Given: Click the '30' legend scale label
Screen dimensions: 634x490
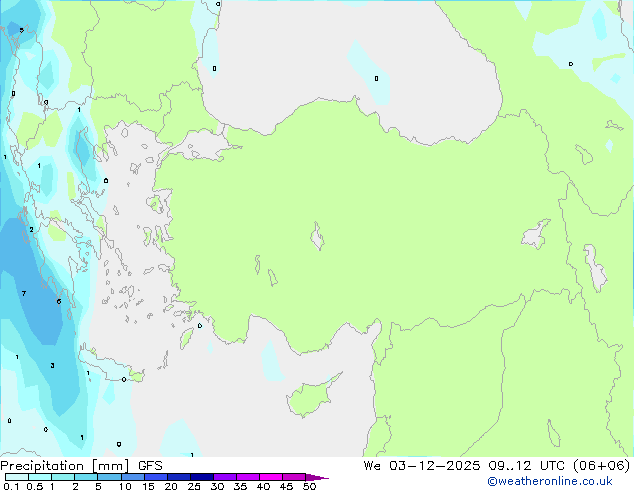Looking at the screenshot, I should [217, 486].
